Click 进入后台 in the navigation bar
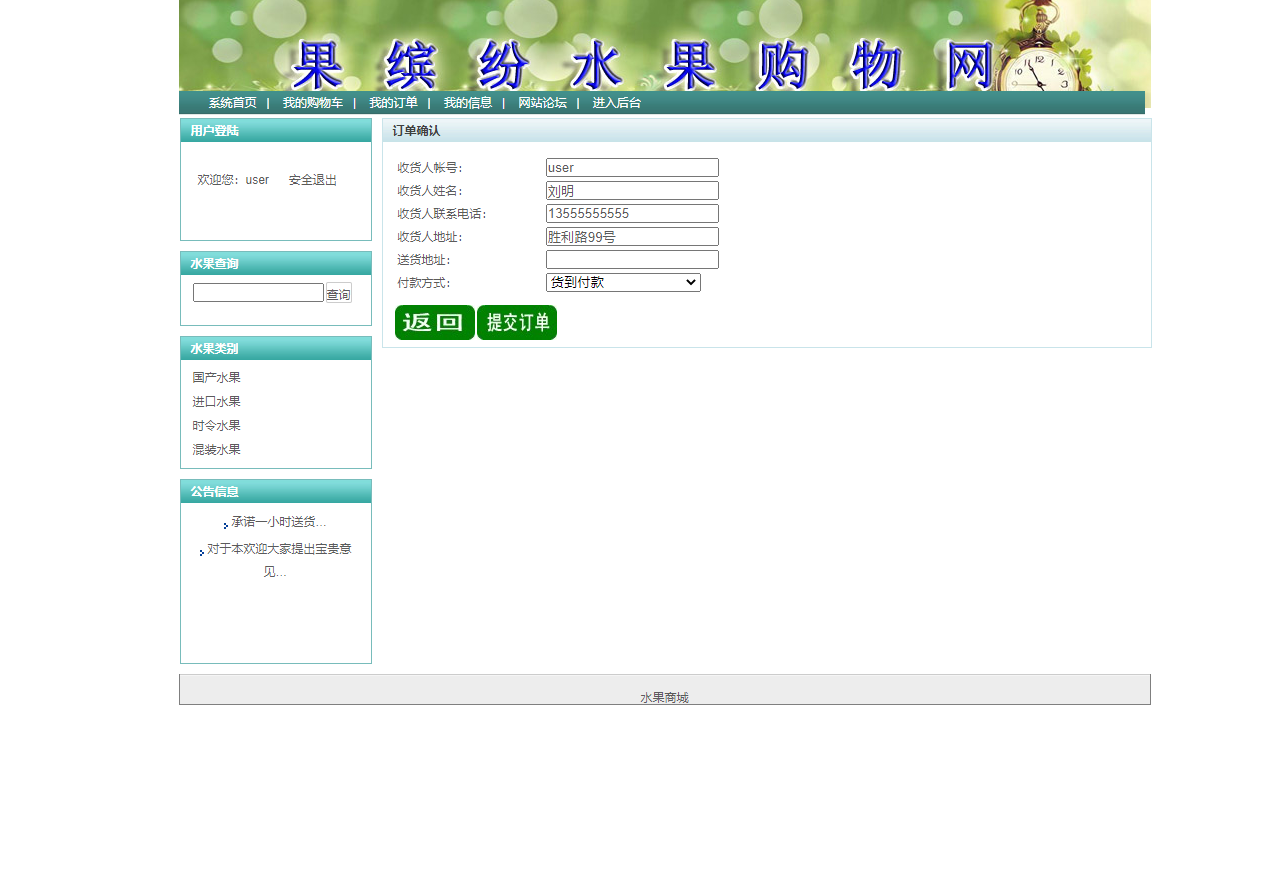 (x=616, y=103)
